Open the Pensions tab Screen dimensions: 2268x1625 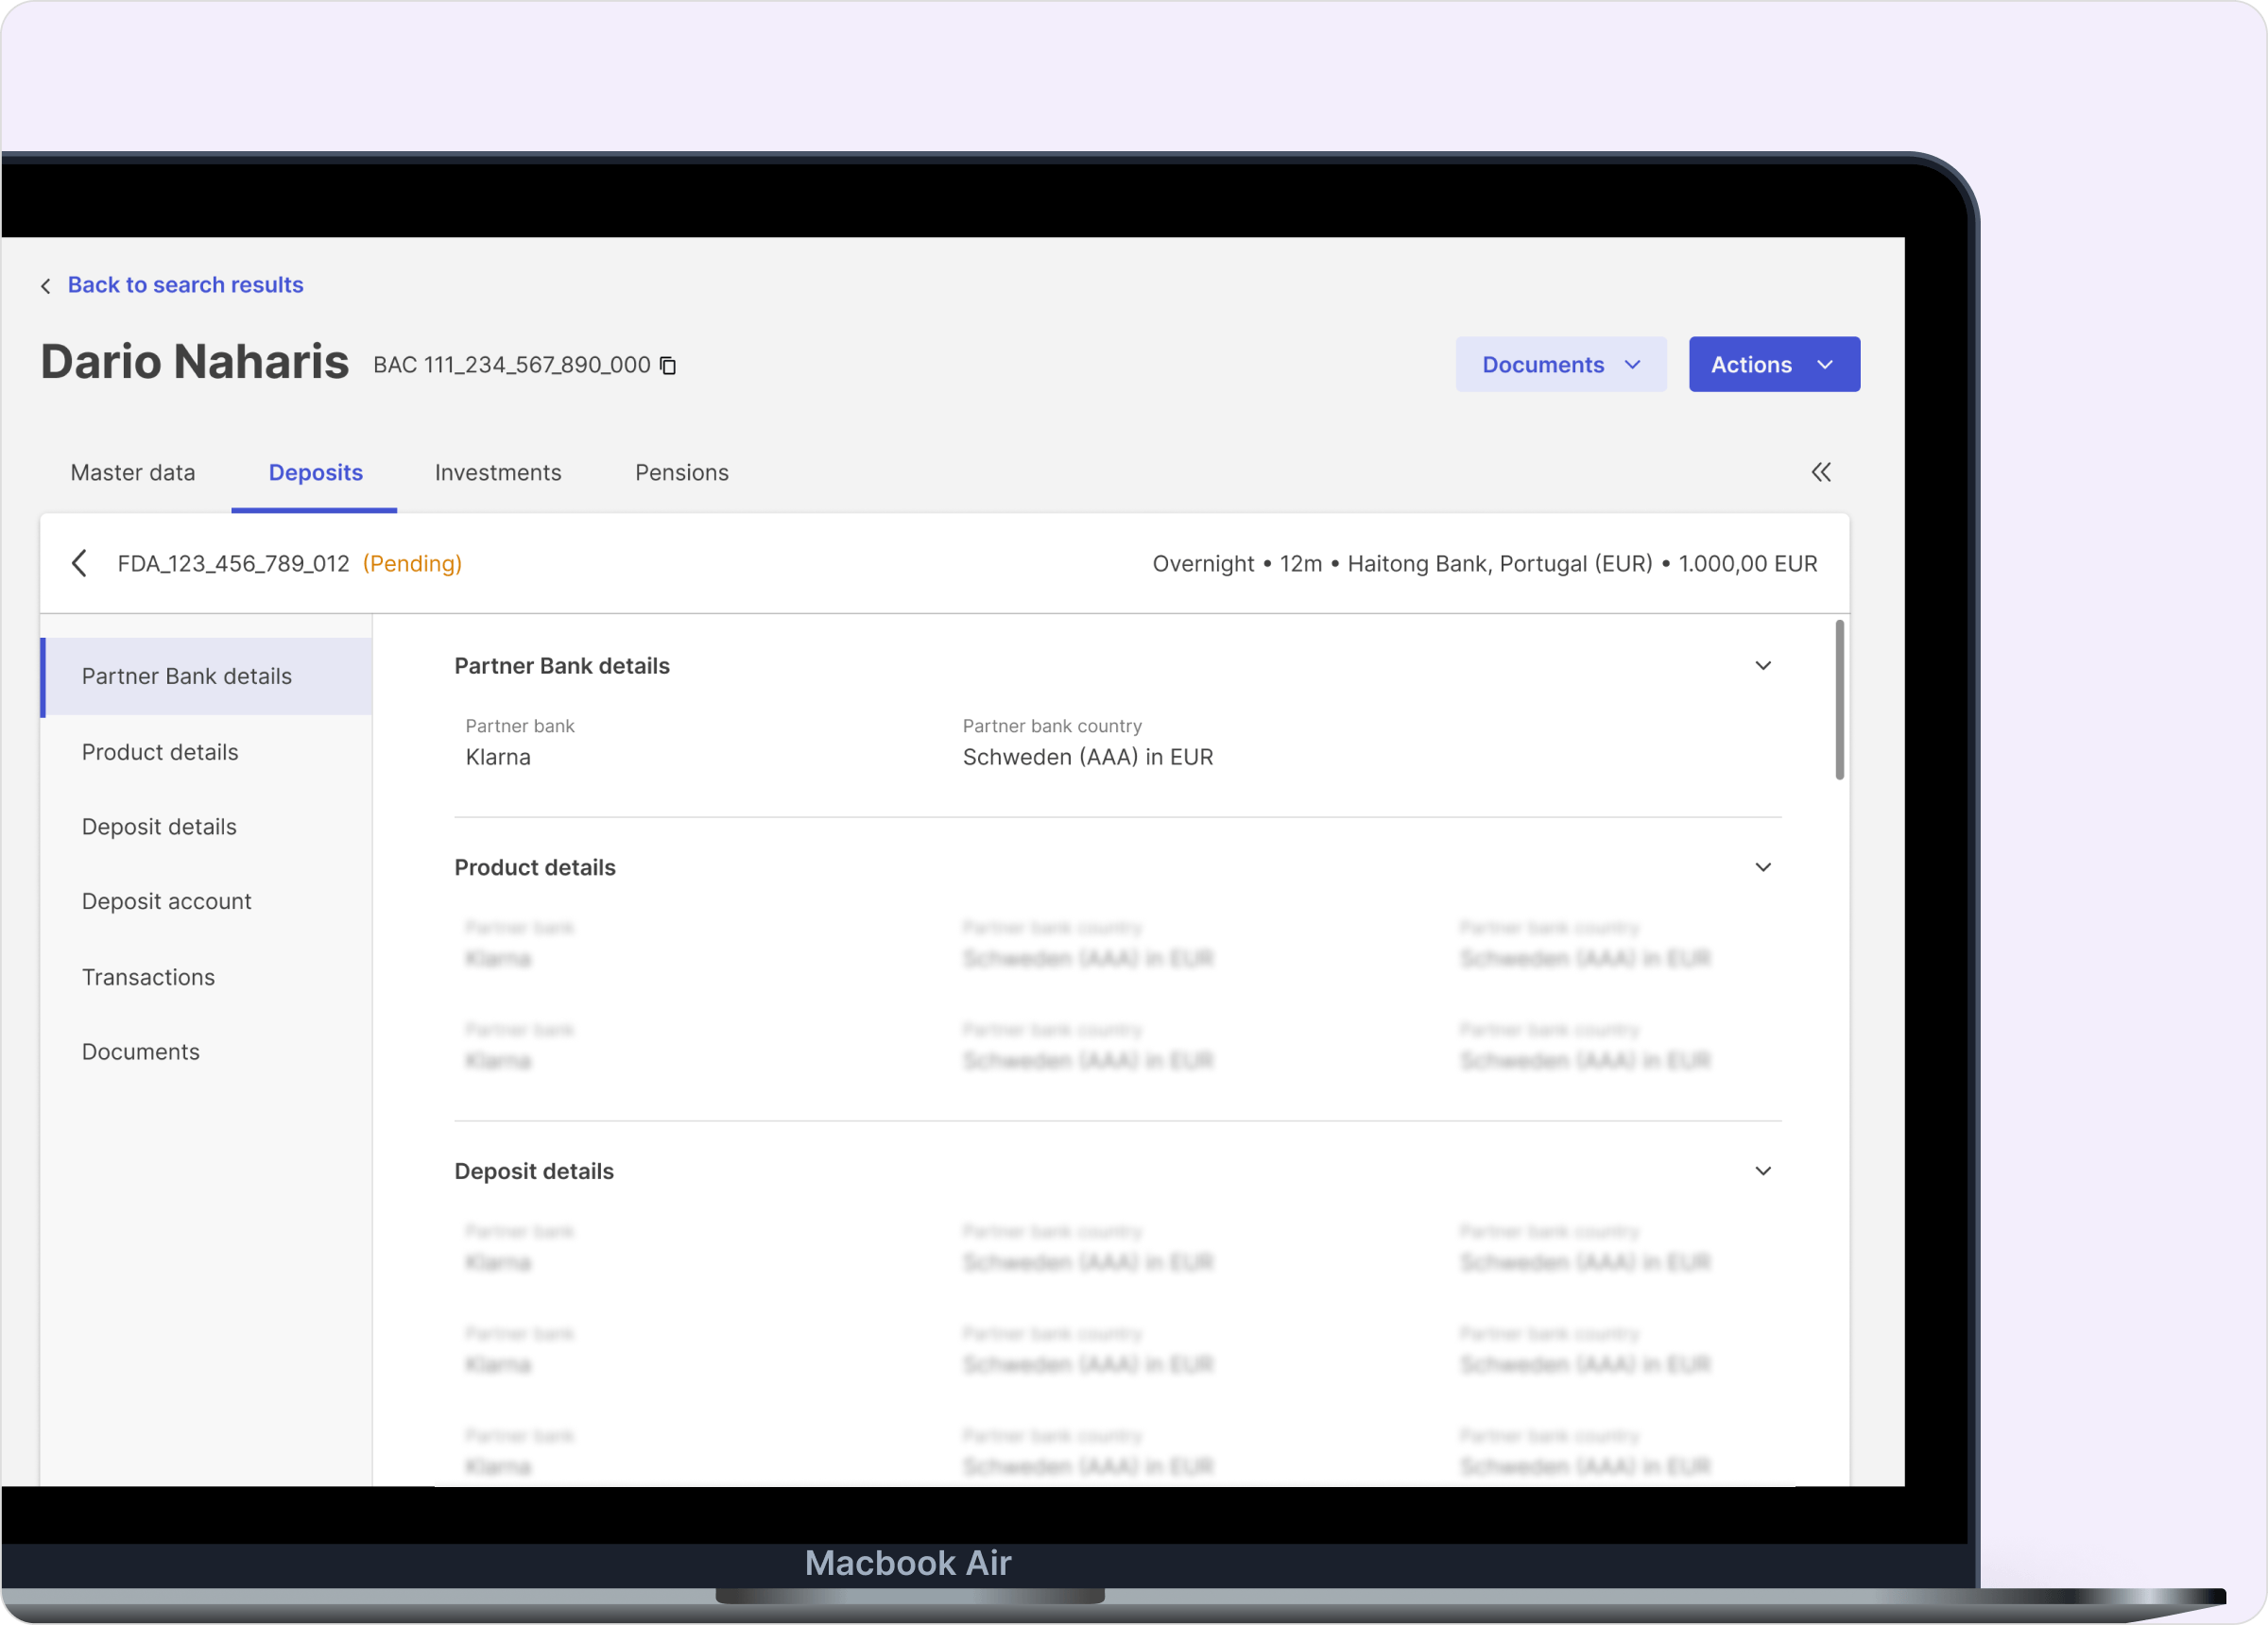pyautogui.click(x=681, y=473)
